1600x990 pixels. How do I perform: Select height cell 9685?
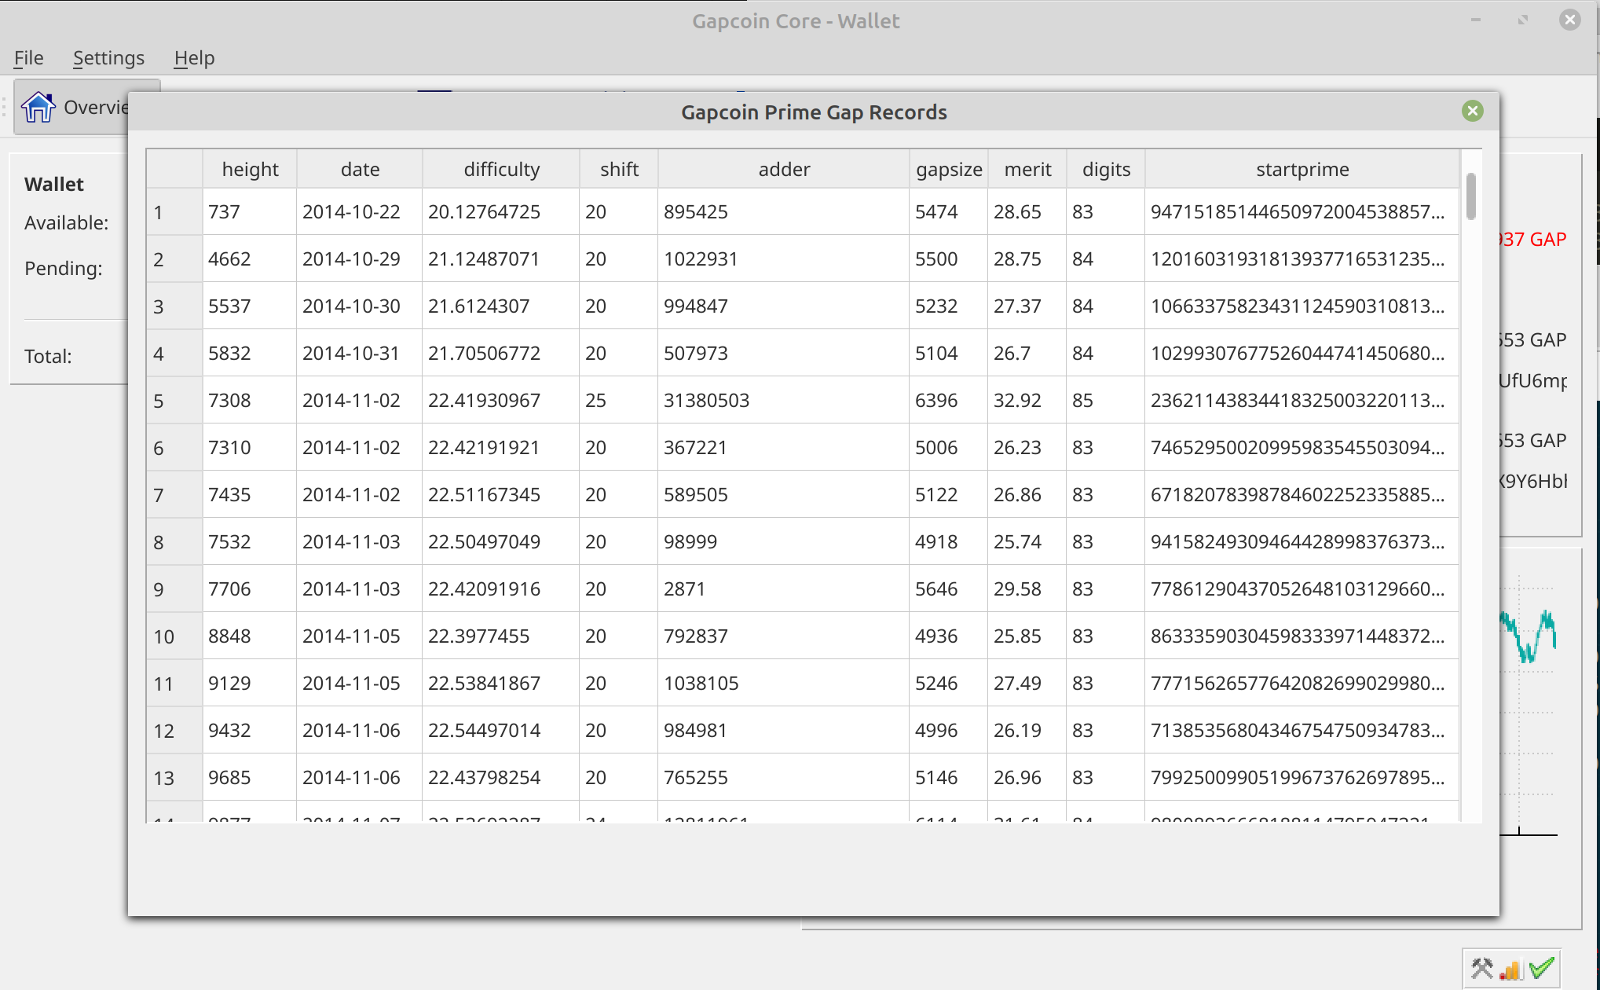tap(250, 777)
